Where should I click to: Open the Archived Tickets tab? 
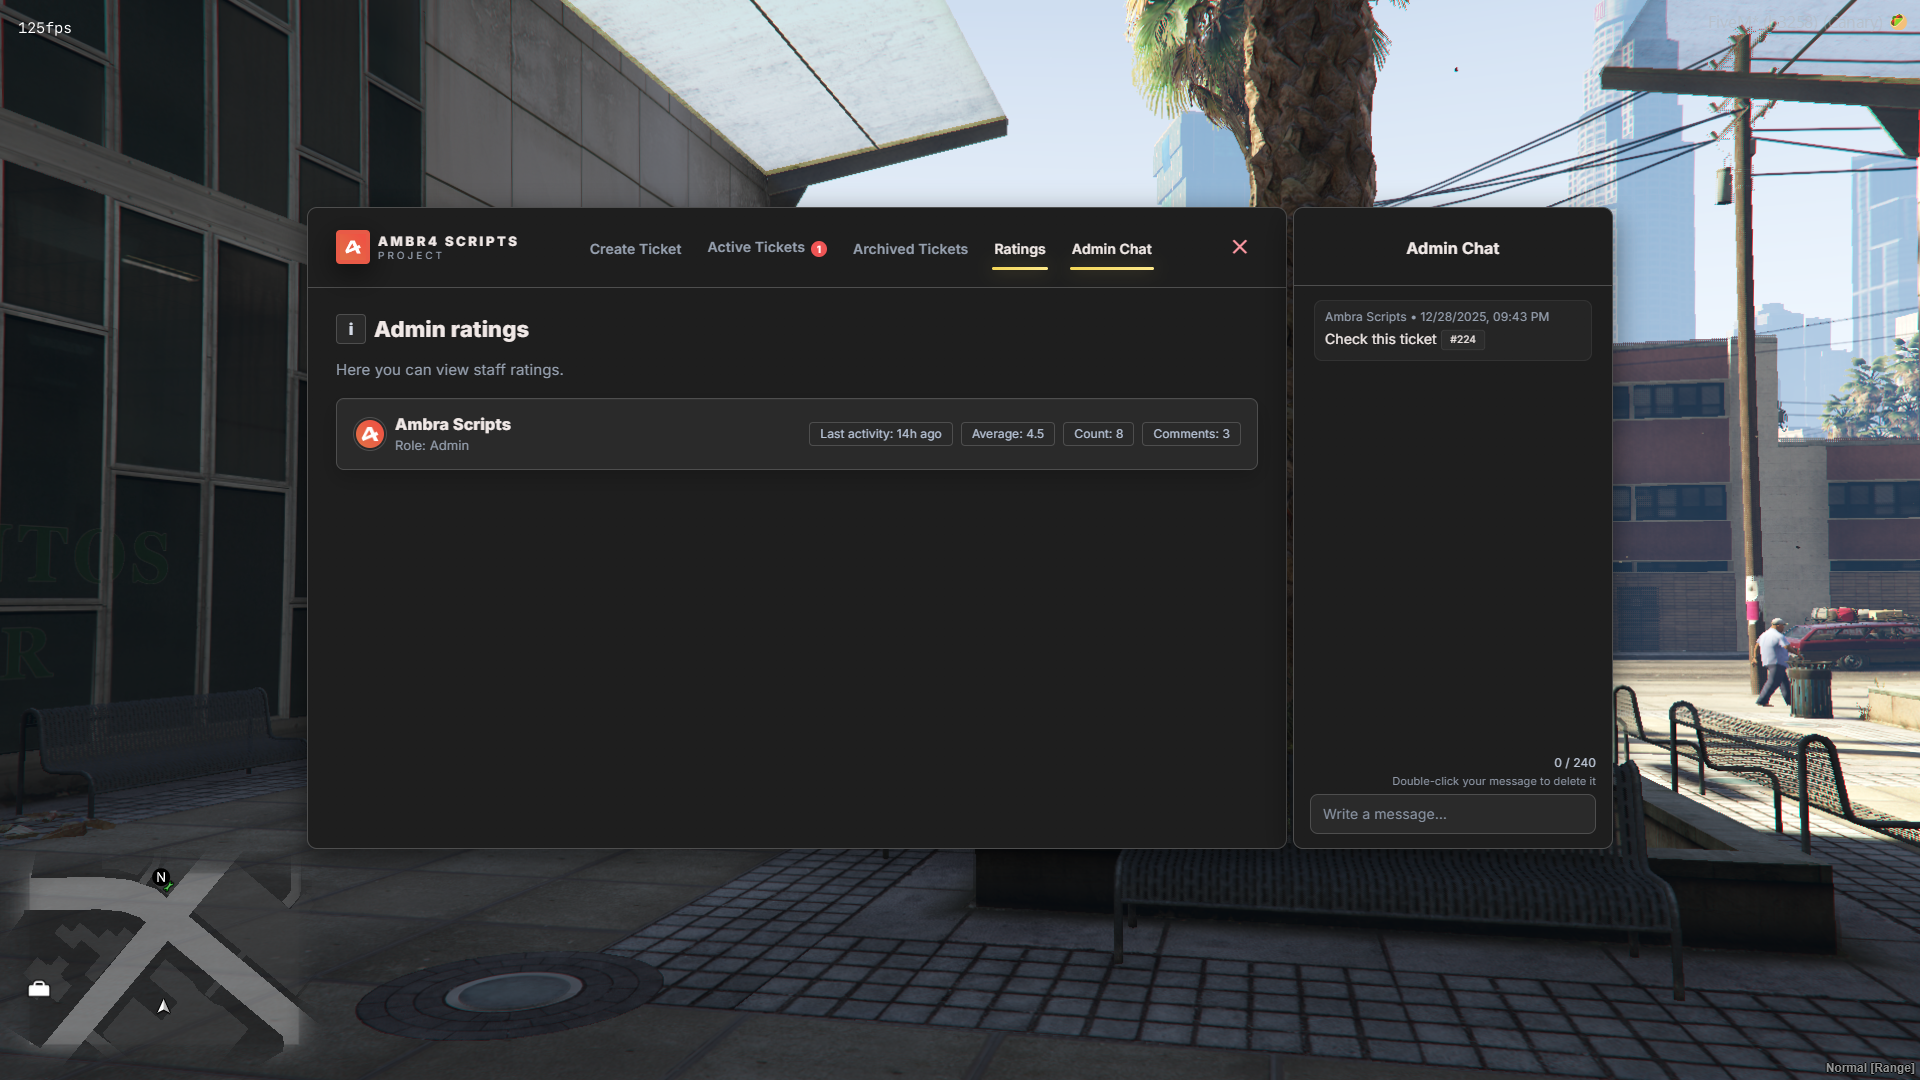point(910,249)
